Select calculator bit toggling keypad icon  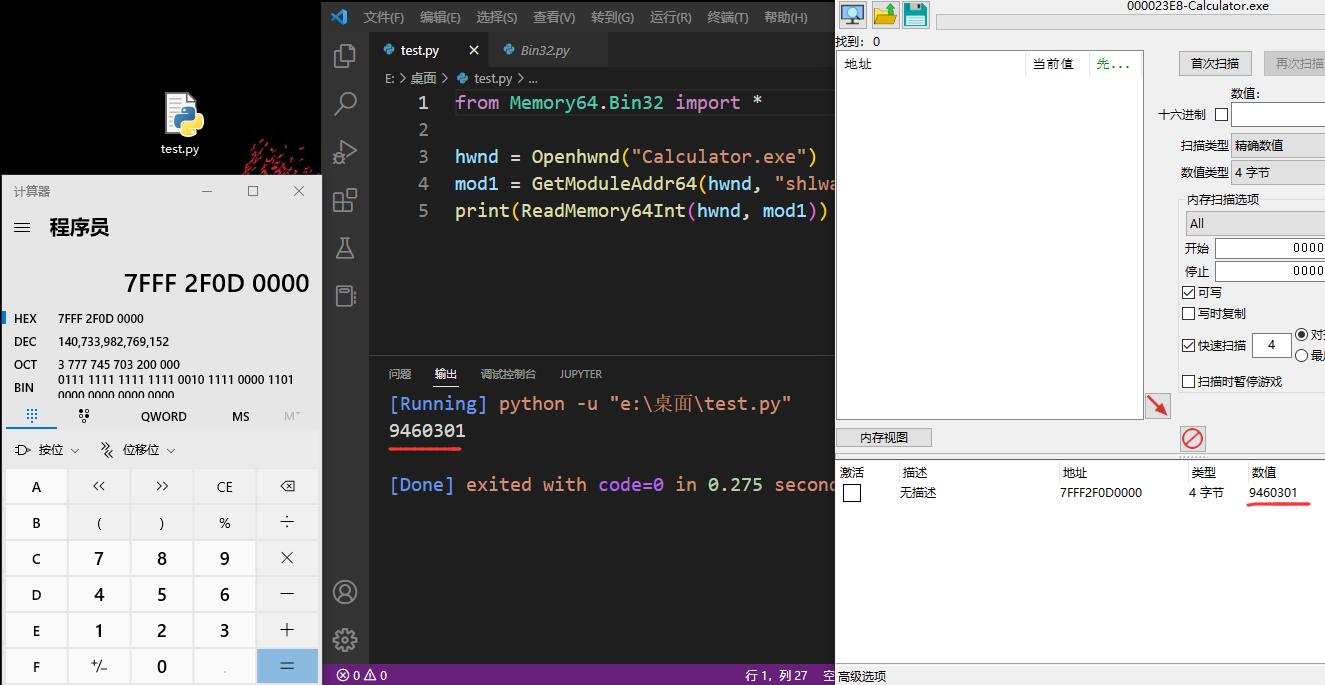(84, 416)
